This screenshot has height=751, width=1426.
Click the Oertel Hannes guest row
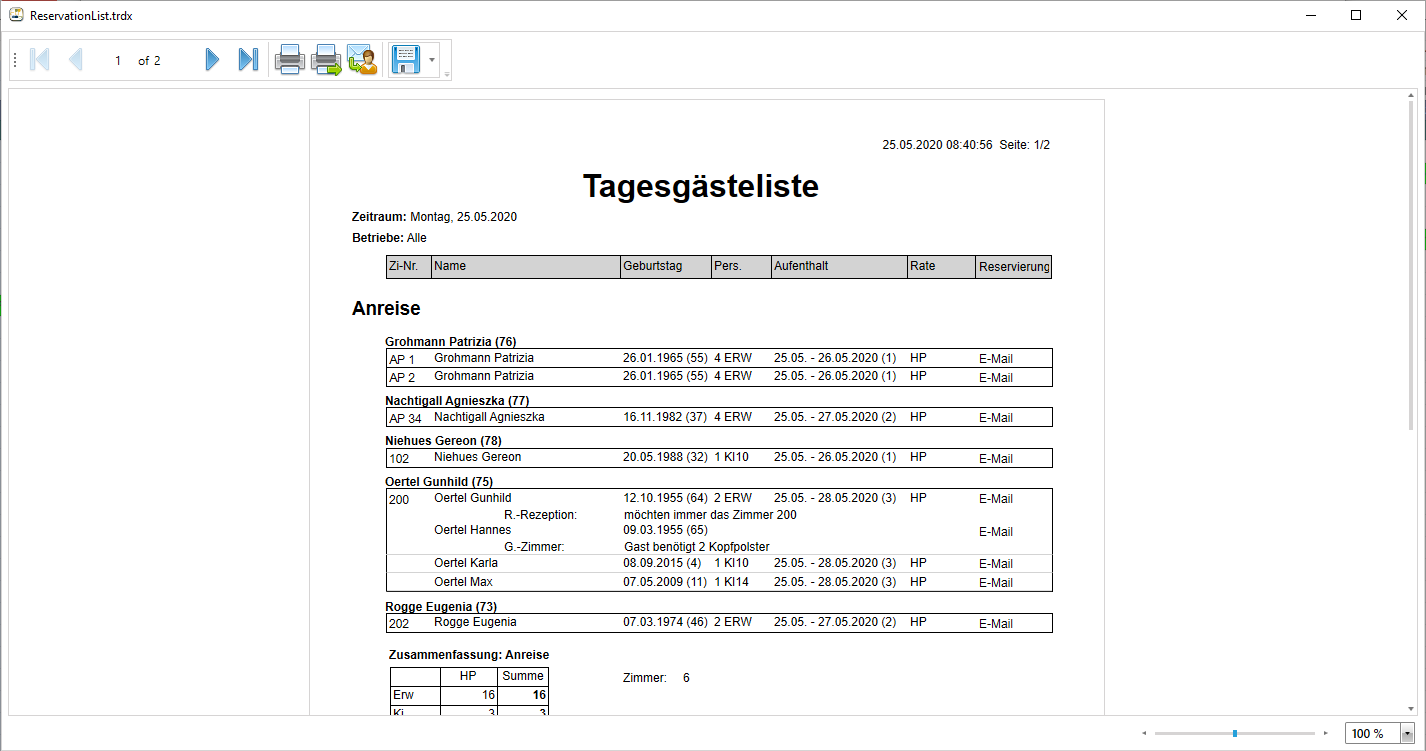pyautogui.click(x=719, y=530)
